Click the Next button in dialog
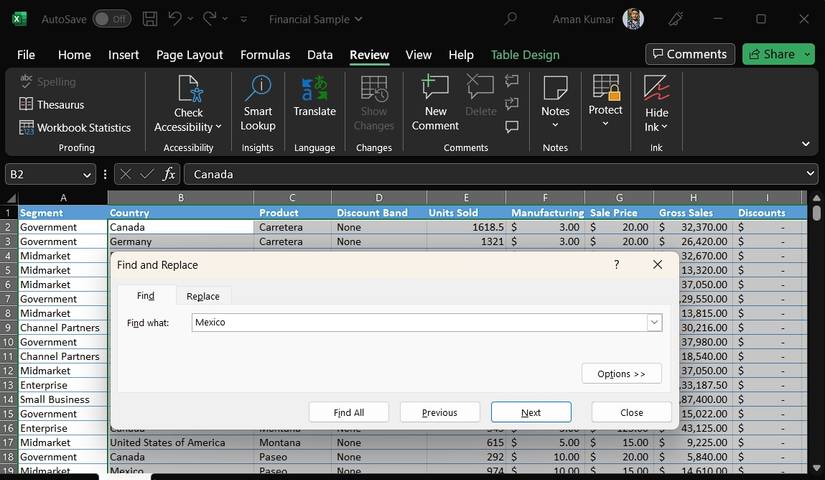 531,412
